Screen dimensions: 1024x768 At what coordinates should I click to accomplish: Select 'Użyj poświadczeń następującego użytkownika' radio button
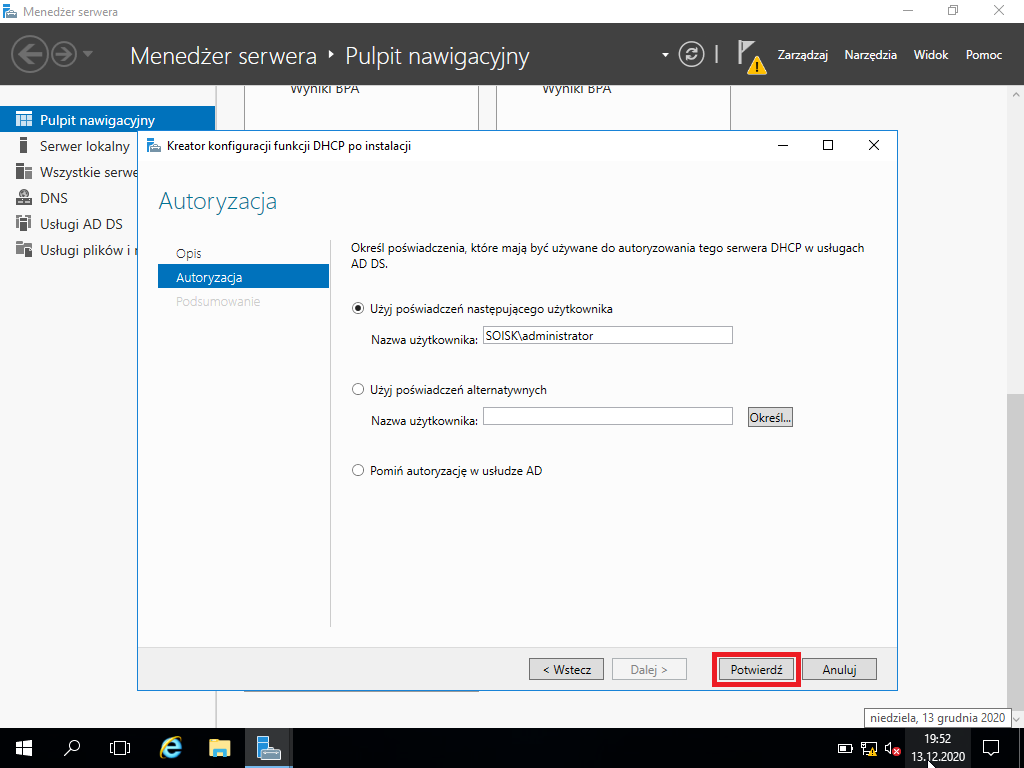(358, 308)
